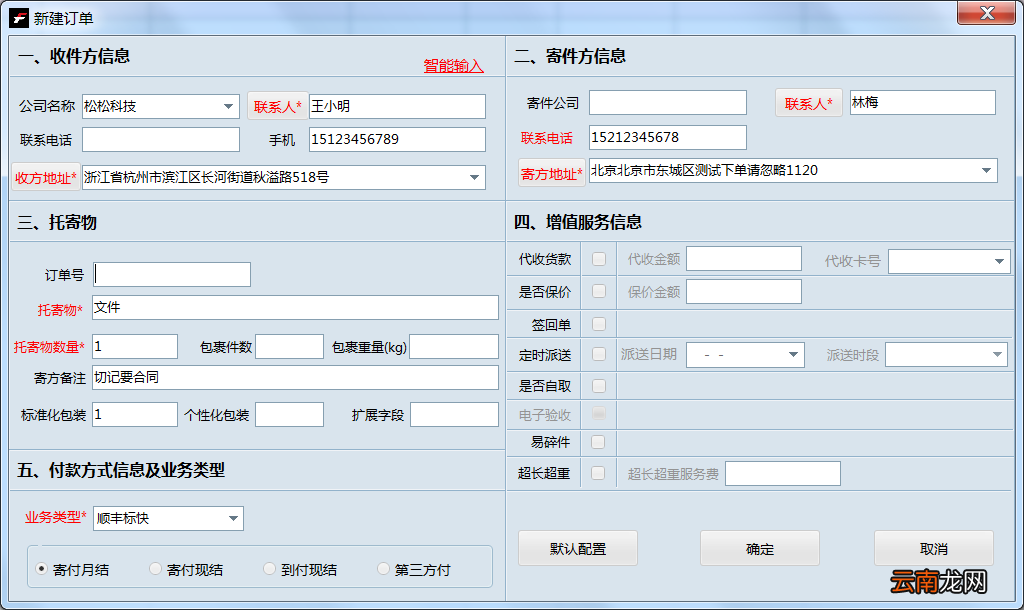Image resolution: width=1024 pixels, height=610 pixels.
Task: Click the 包裹重量(kg) field
Action: tap(454, 347)
